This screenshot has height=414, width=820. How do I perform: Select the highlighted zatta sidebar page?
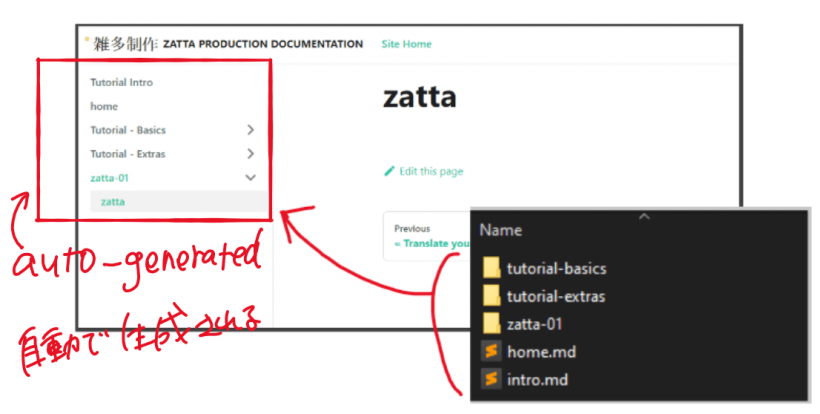(x=113, y=202)
